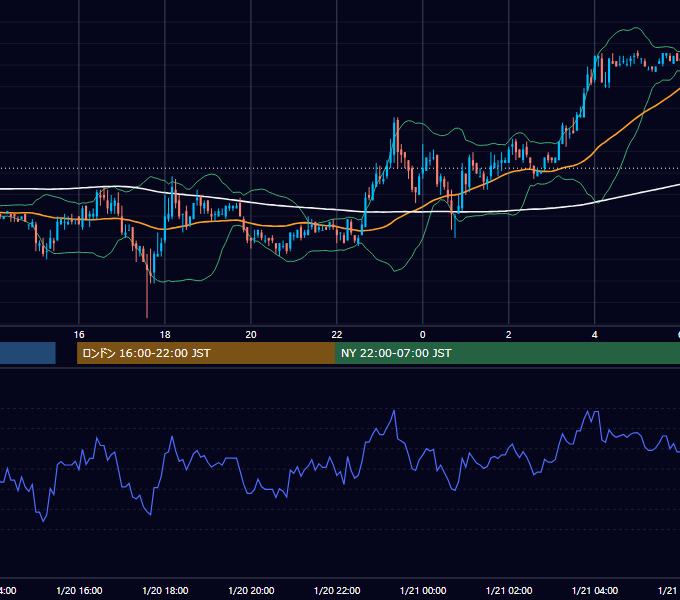
Task: Click the 1/21 00:00 bottom axis label
Action: (423, 590)
